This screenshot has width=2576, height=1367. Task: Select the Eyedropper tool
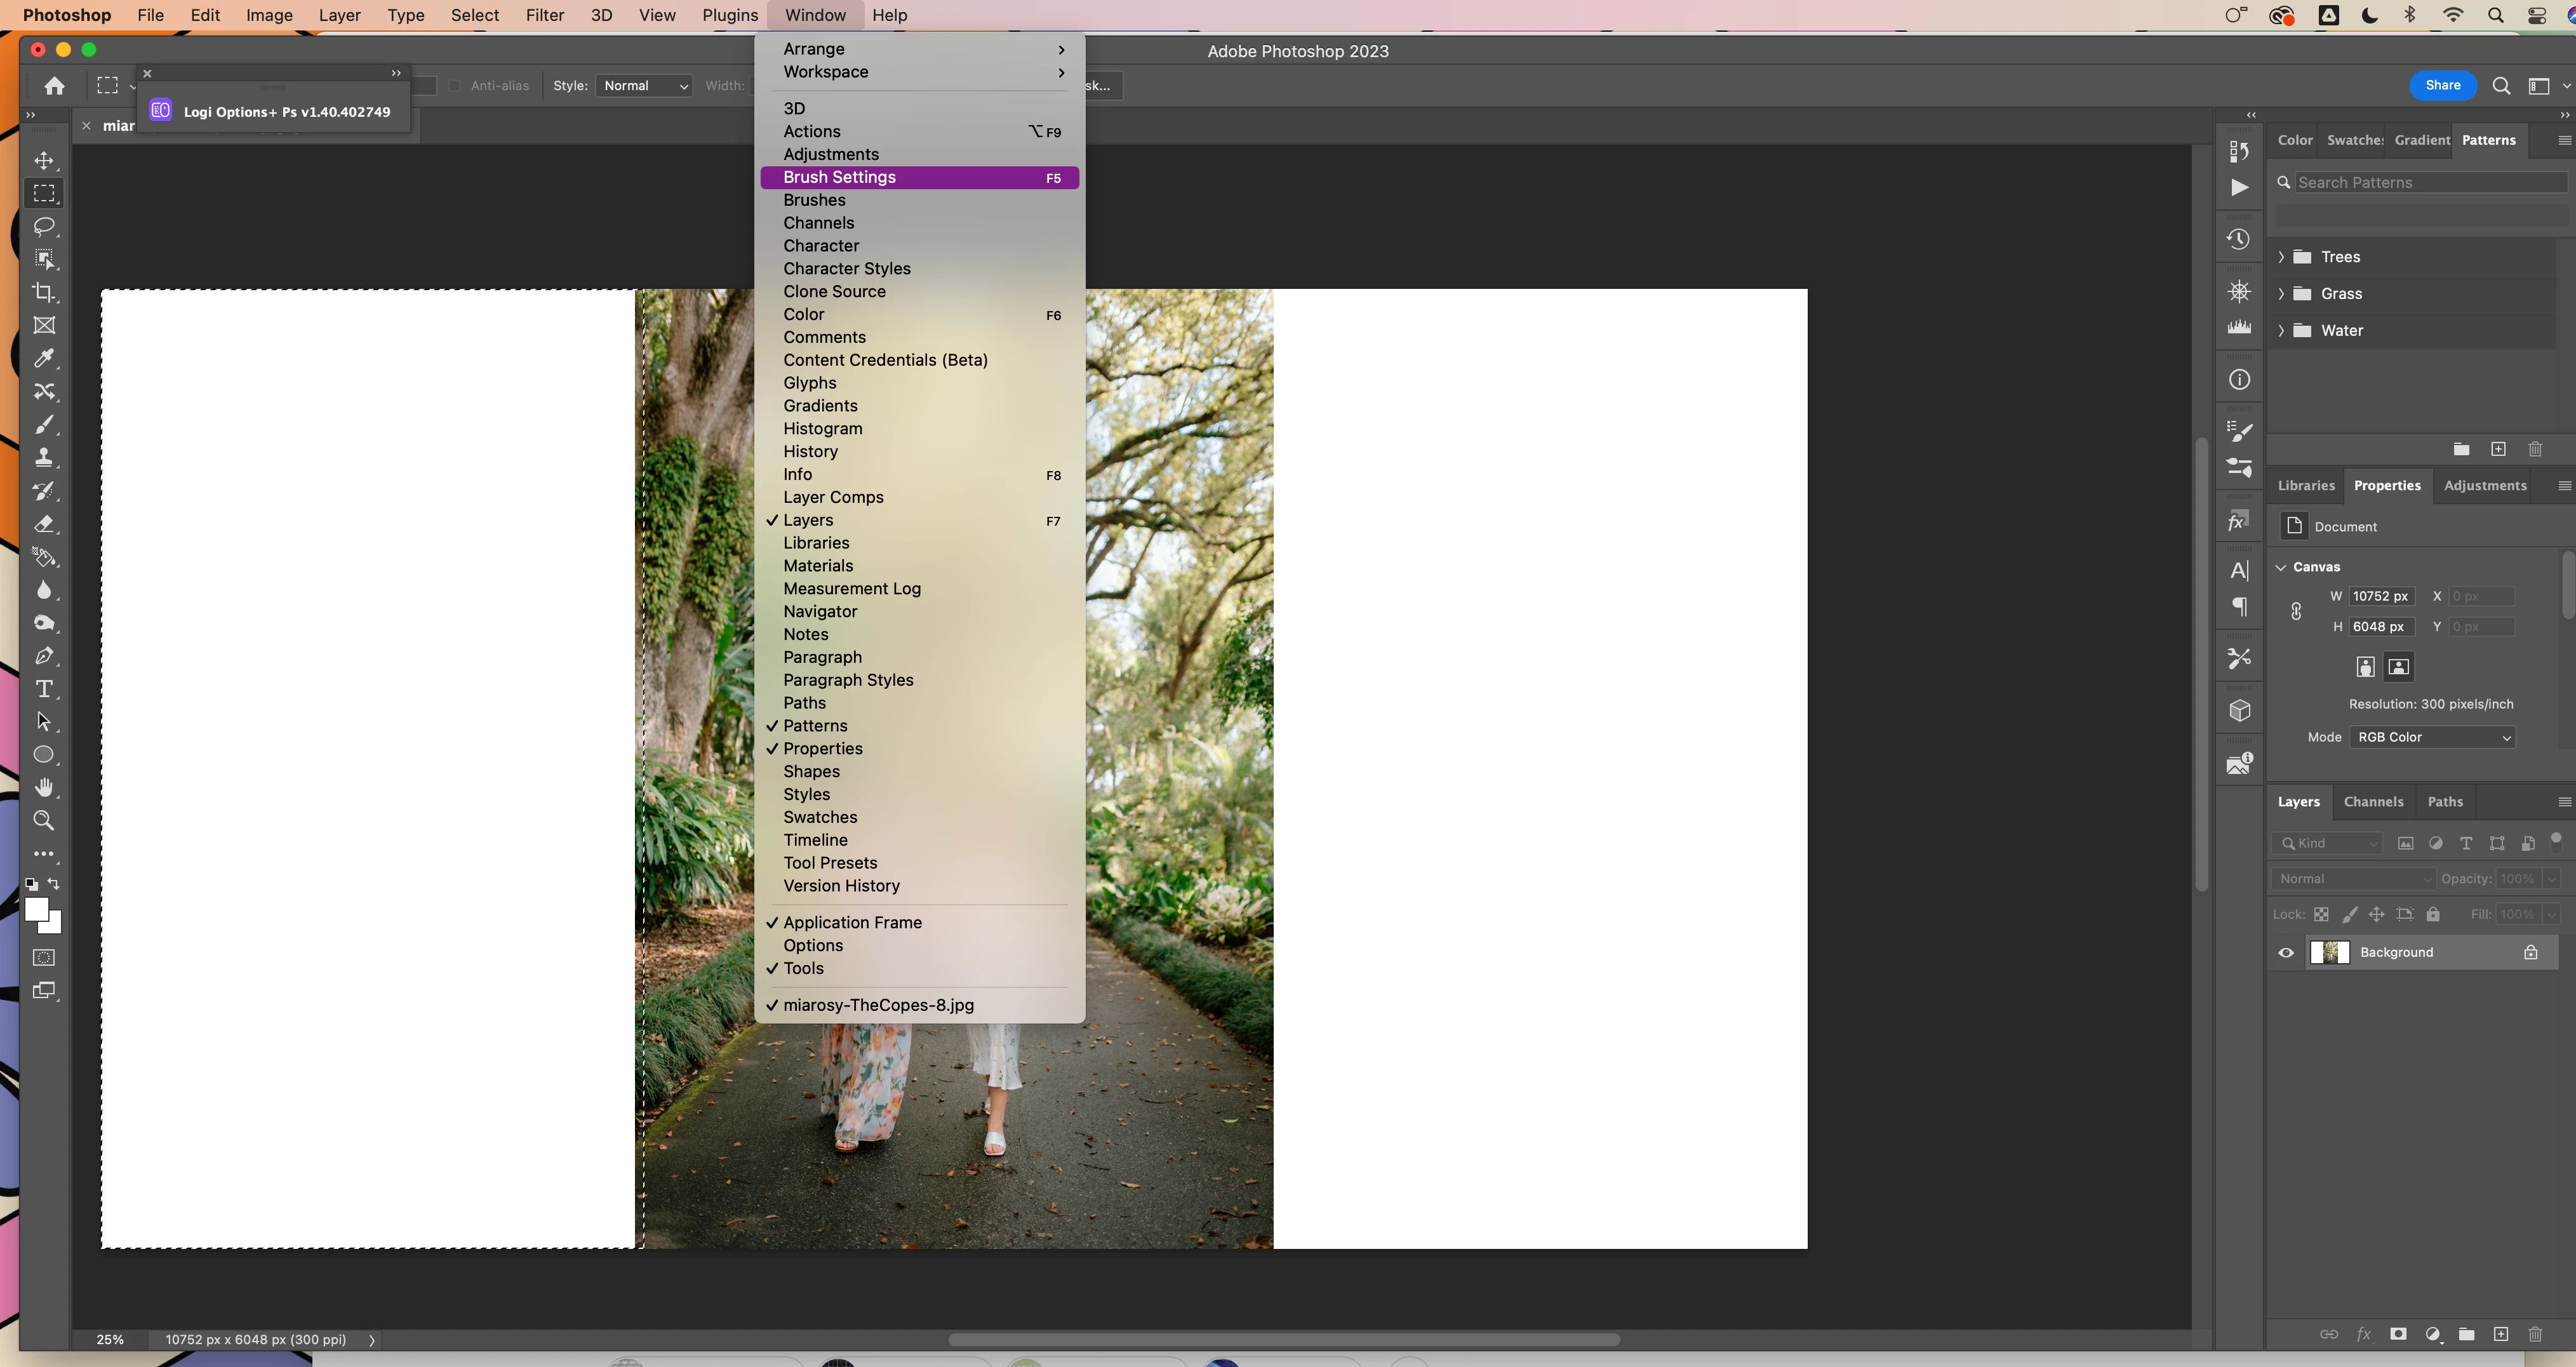(44, 358)
